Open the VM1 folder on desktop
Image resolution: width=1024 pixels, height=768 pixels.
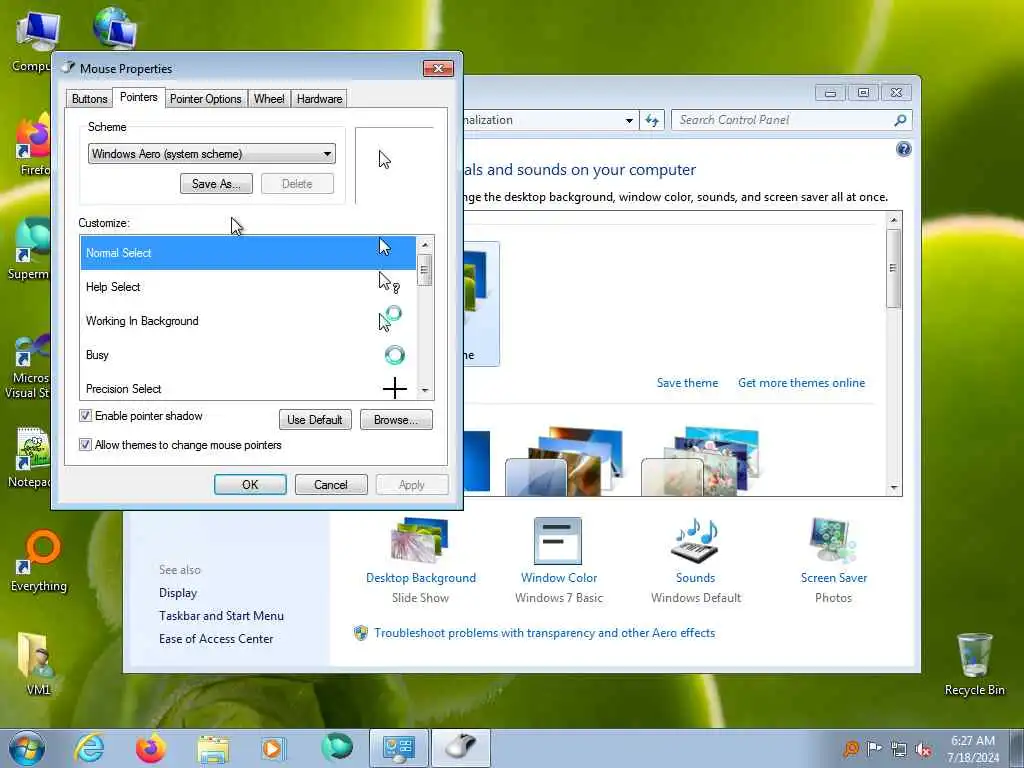tap(38, 663)
